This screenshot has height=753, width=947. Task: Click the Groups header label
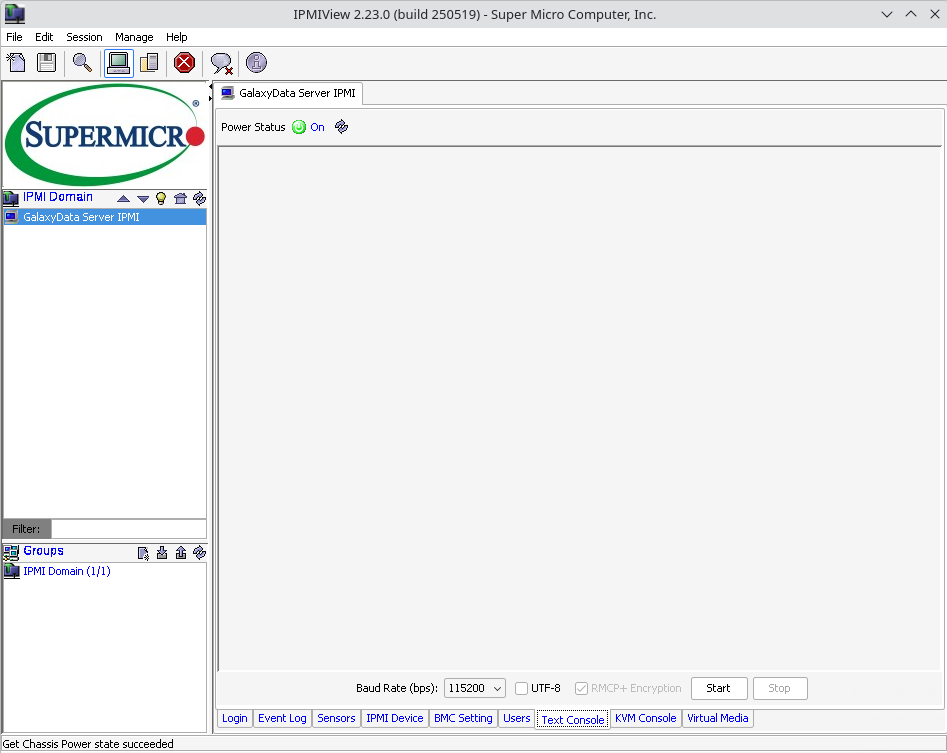(43, 551)
